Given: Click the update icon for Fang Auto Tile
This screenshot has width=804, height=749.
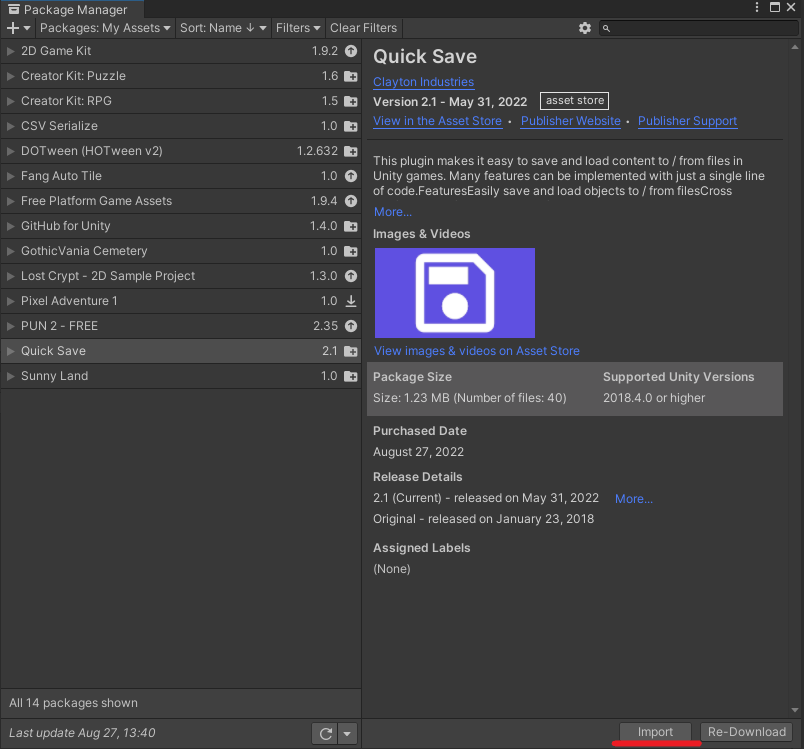Looking at the screenshot, I should pyautogui.click(x=351, y=176).
